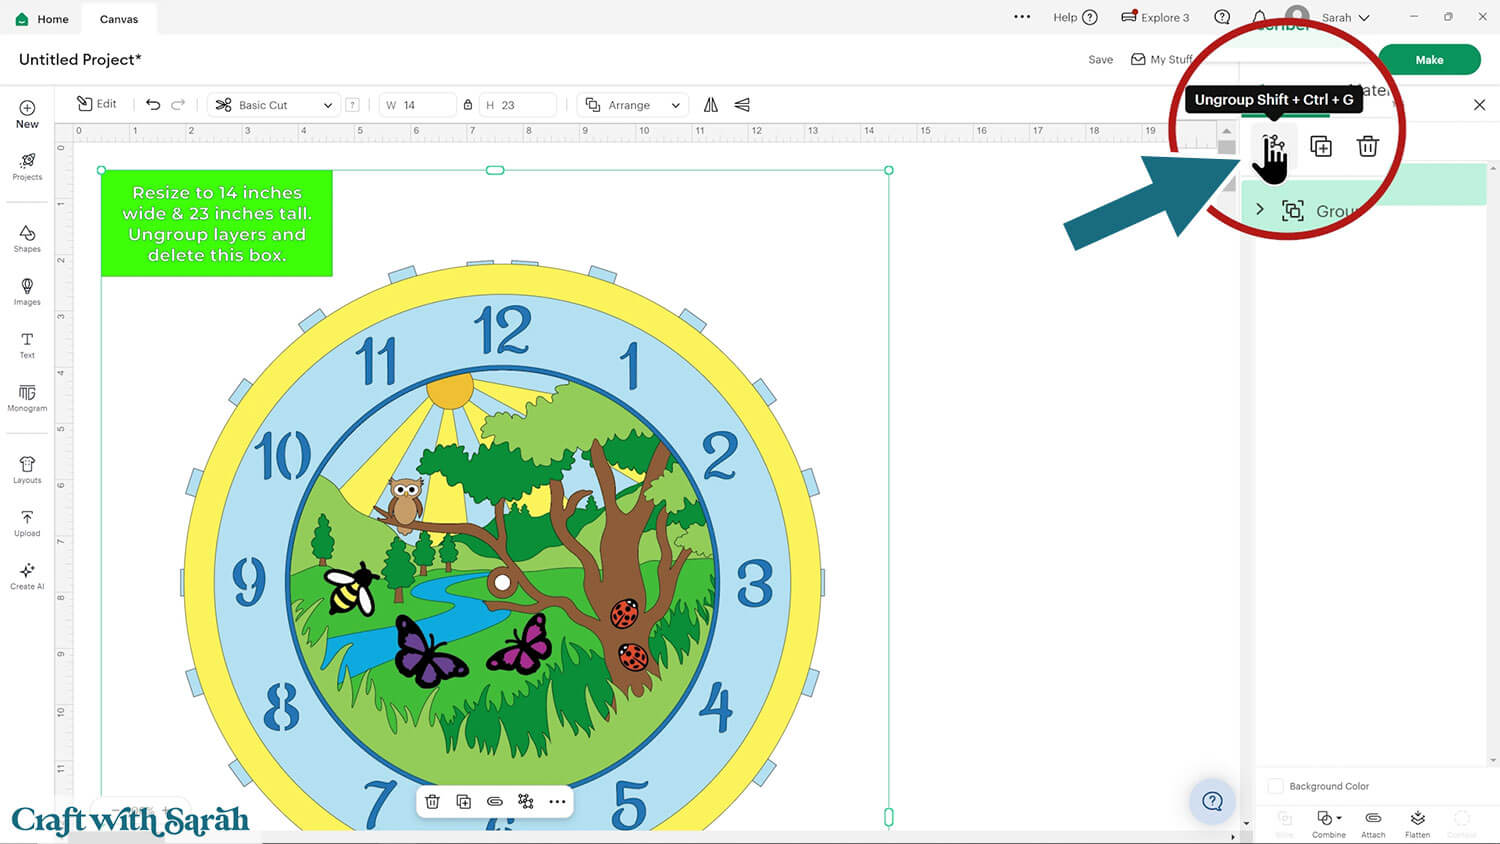Toggle the Background Color checkbox
Screen dimensions: 1500x844
coord(1275,786)
